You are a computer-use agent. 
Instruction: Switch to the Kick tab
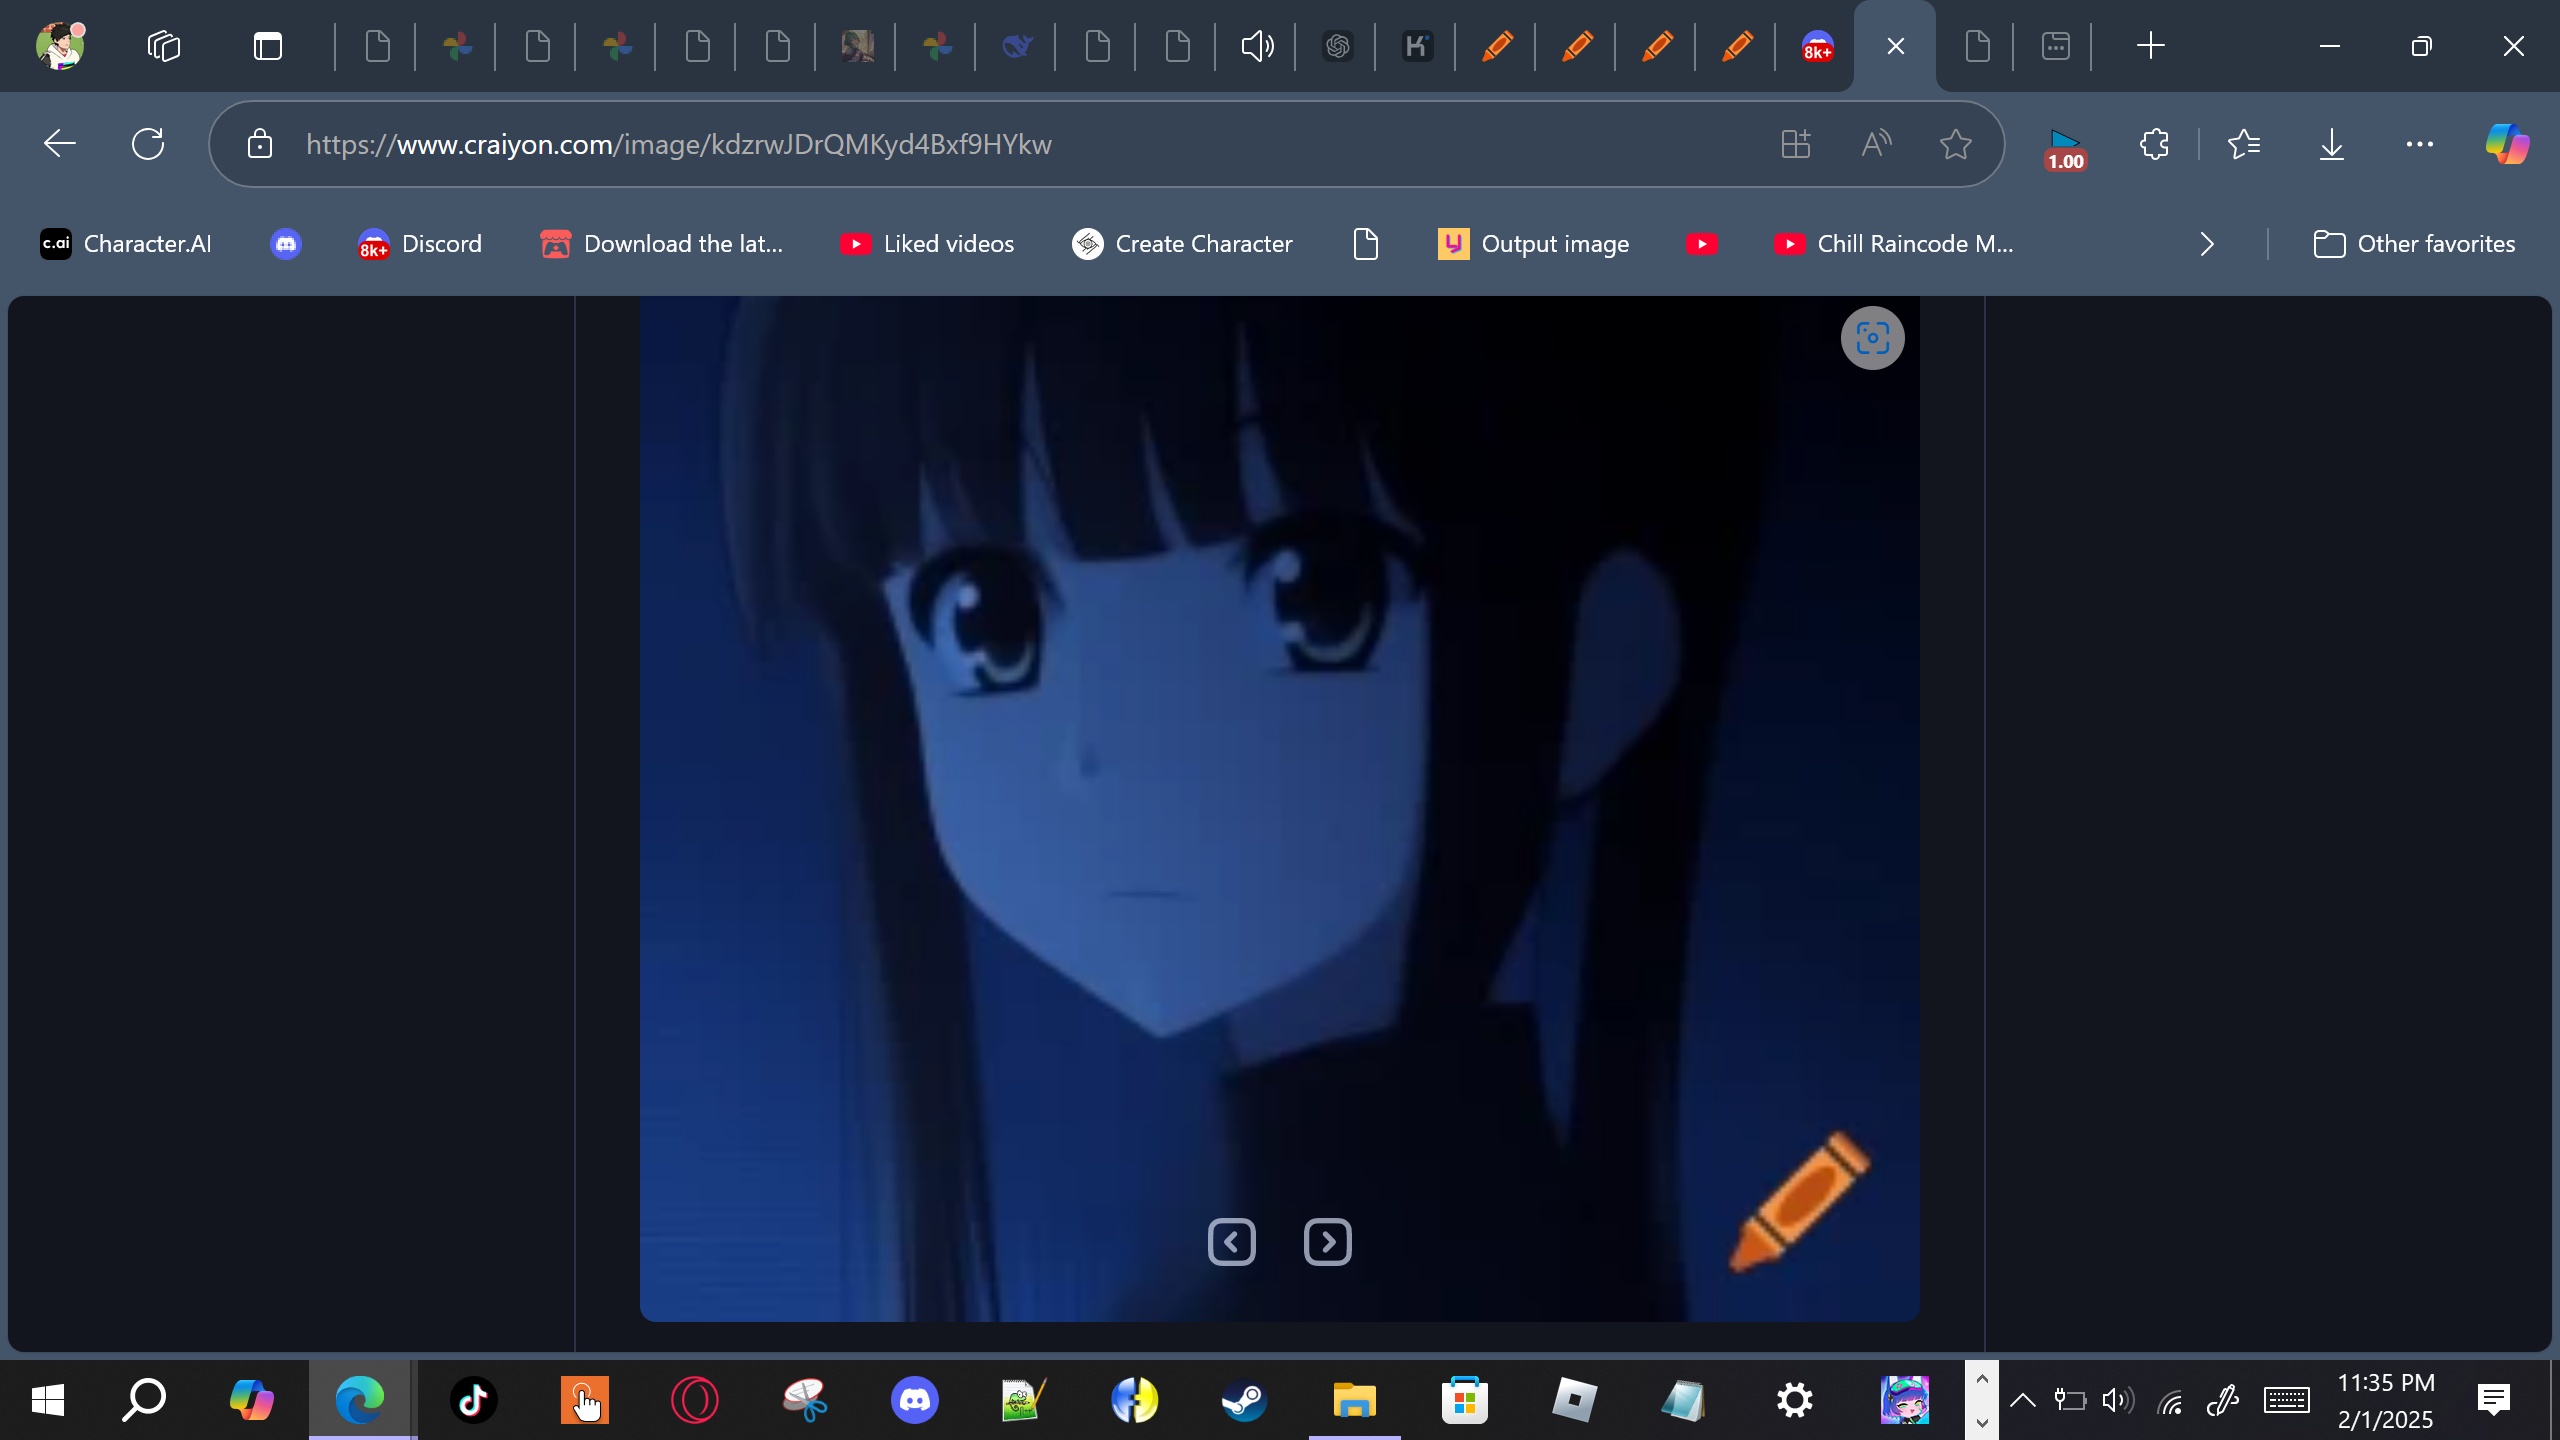click(x=1417, y=46)
